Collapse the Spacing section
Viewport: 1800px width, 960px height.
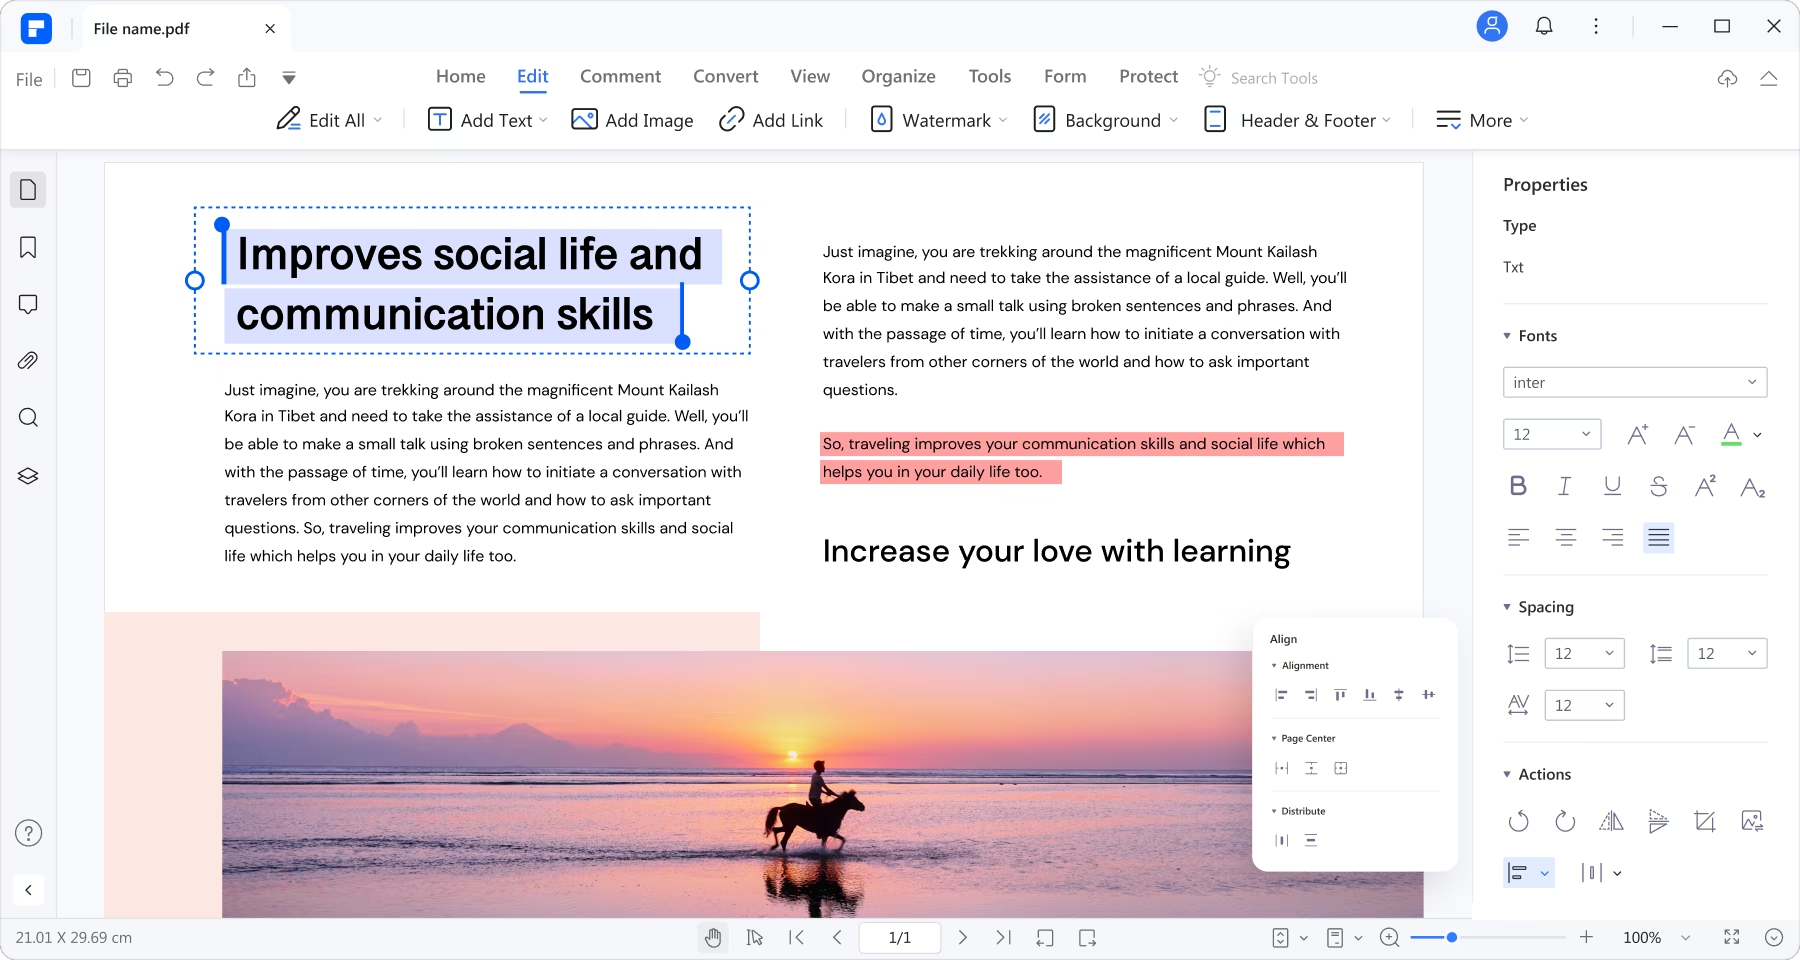[x=1508, y=607]
